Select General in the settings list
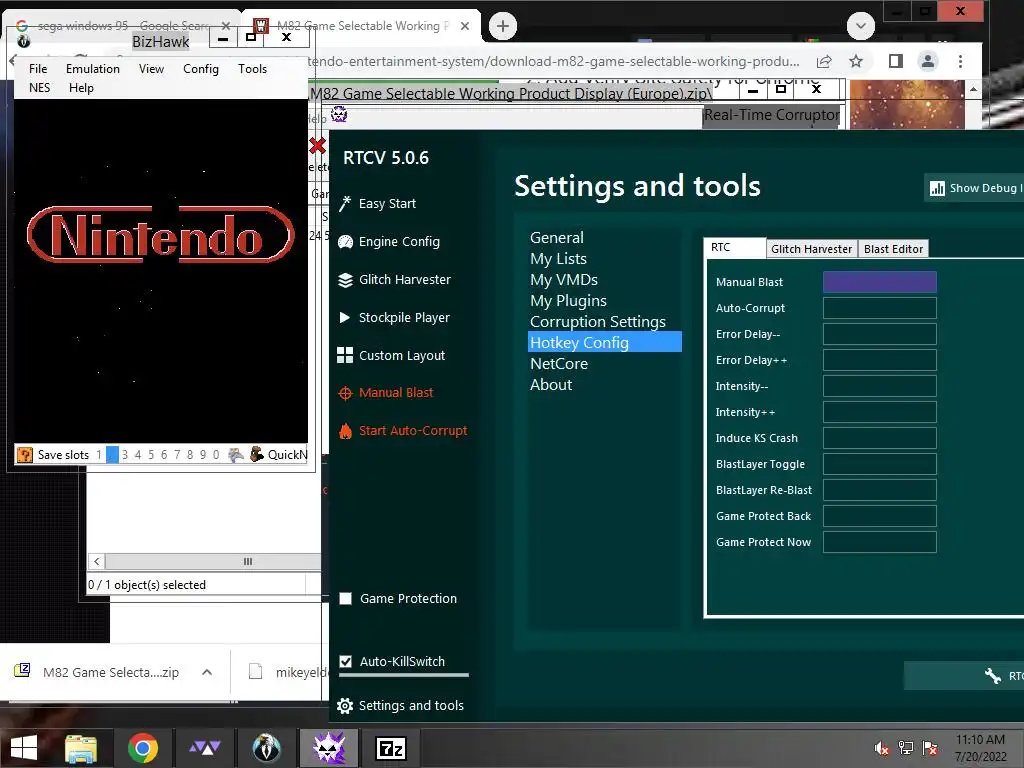Image resolution: width=1024 pixels, height=768 pixels. (x=556, y=238)
